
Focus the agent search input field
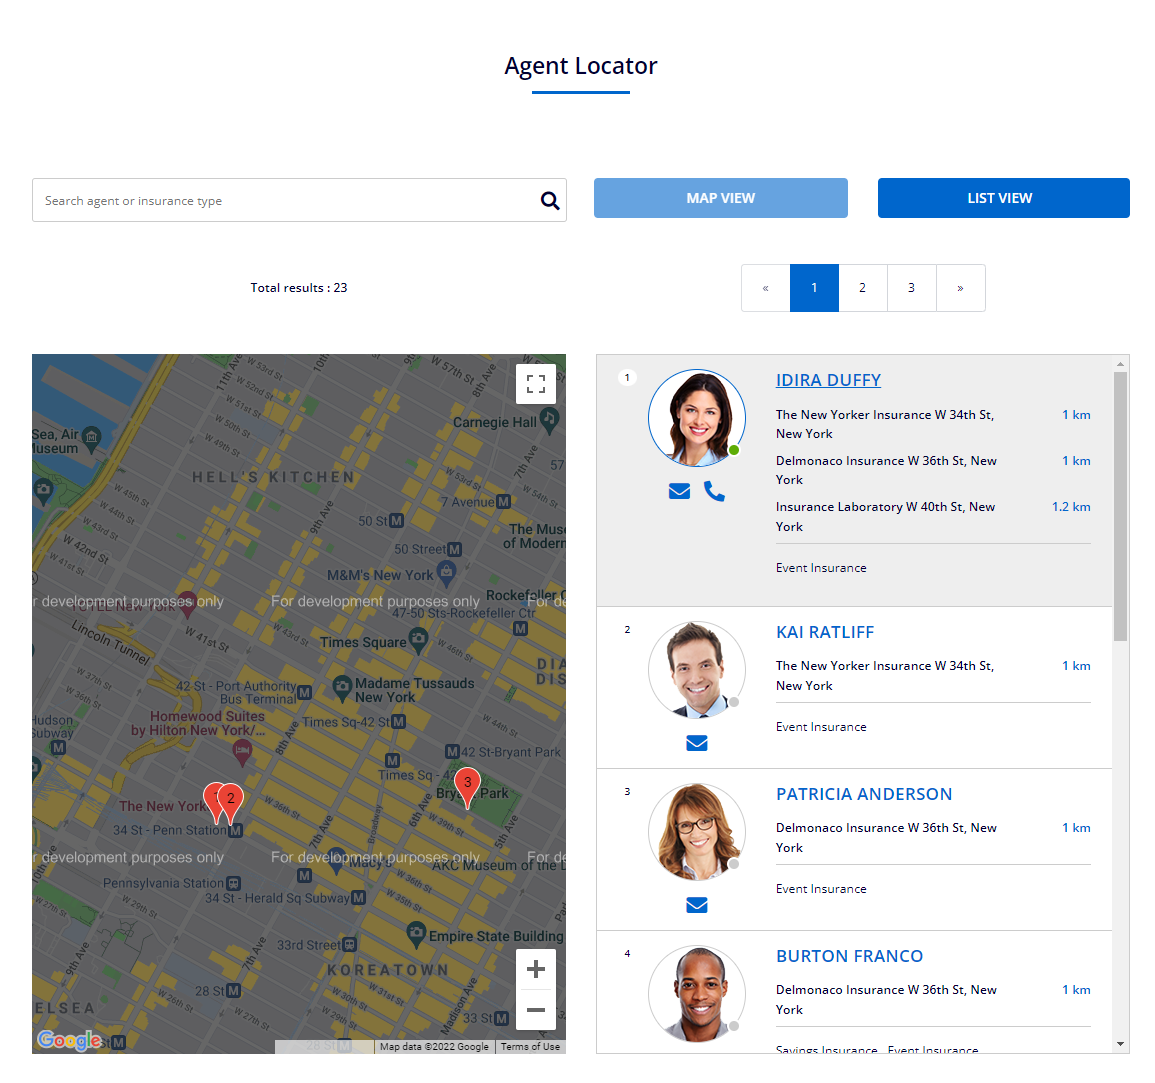(285, 201)
